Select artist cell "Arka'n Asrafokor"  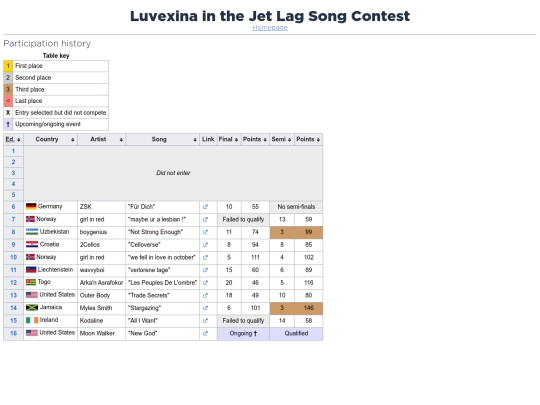(x=102, y=283)
